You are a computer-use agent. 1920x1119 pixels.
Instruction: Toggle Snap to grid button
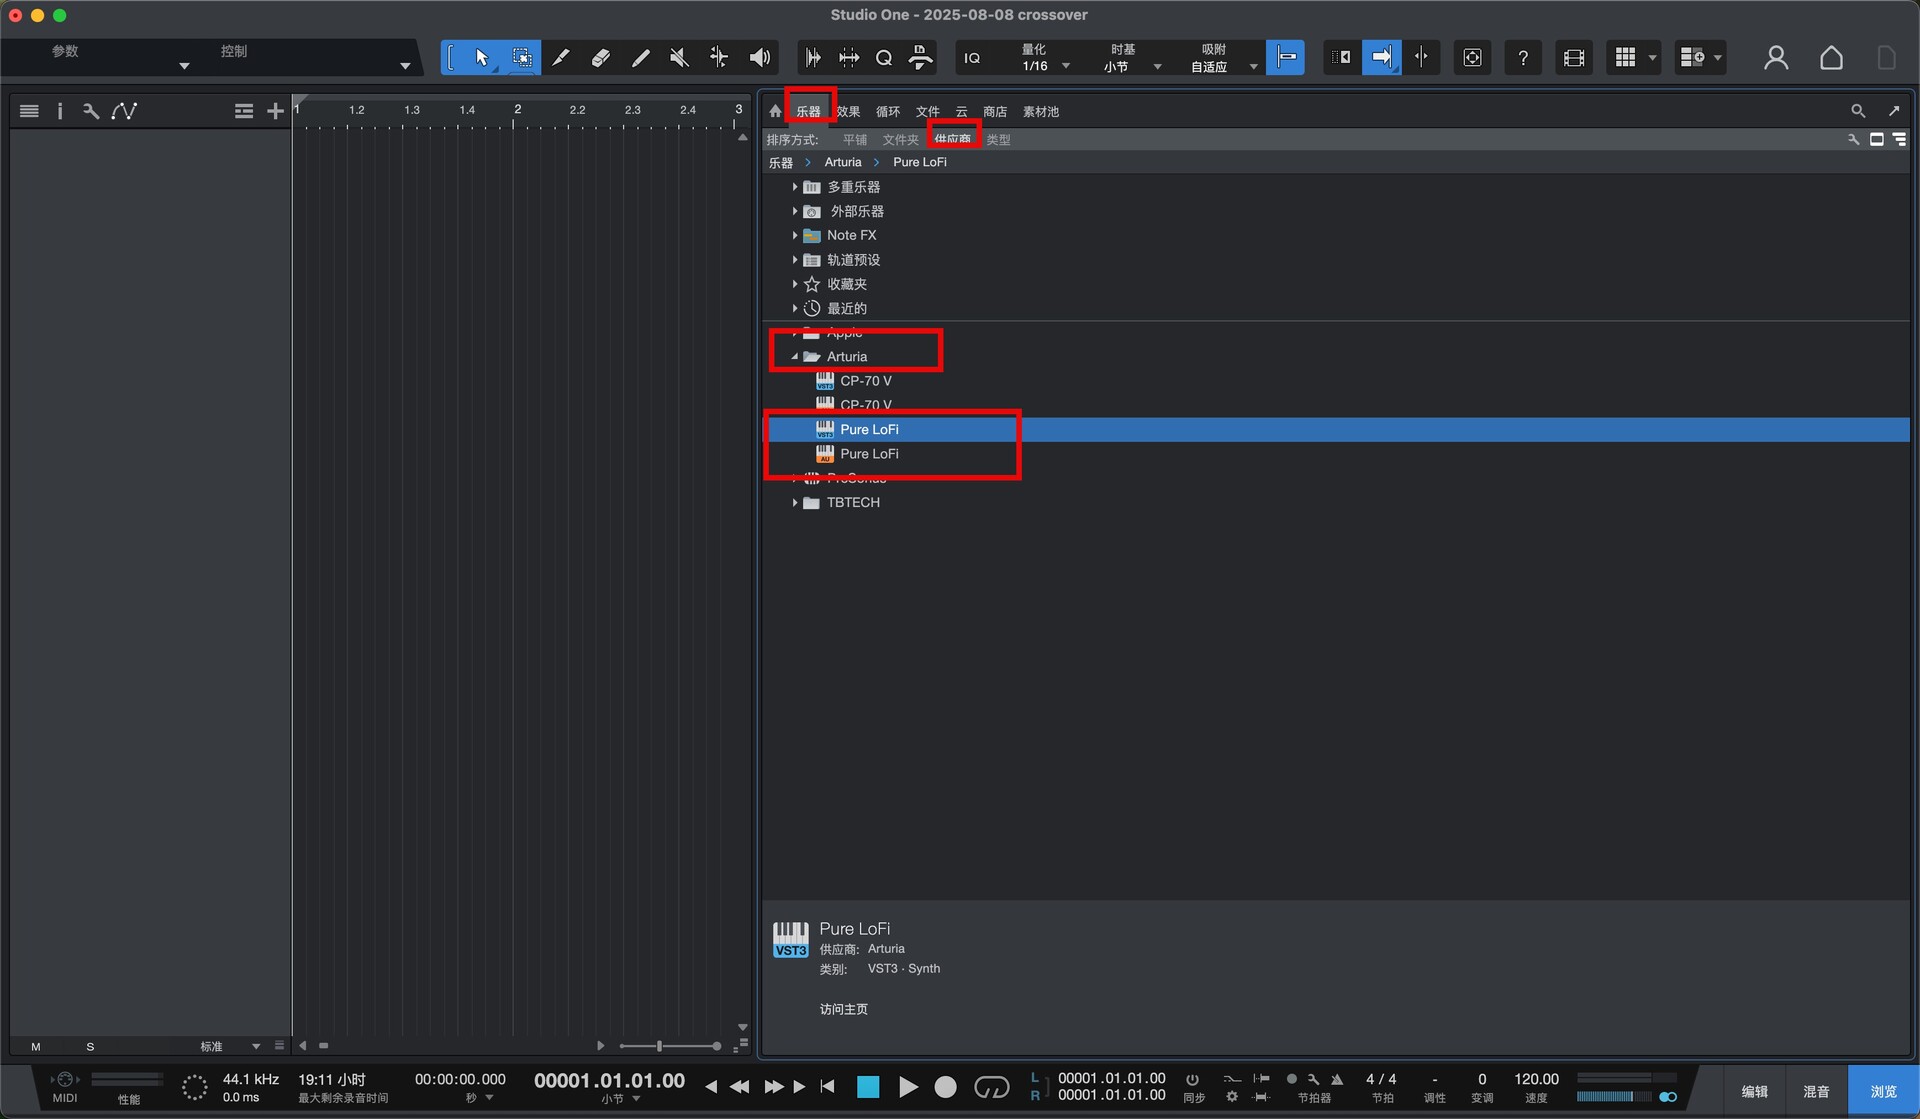(1285, 58)
